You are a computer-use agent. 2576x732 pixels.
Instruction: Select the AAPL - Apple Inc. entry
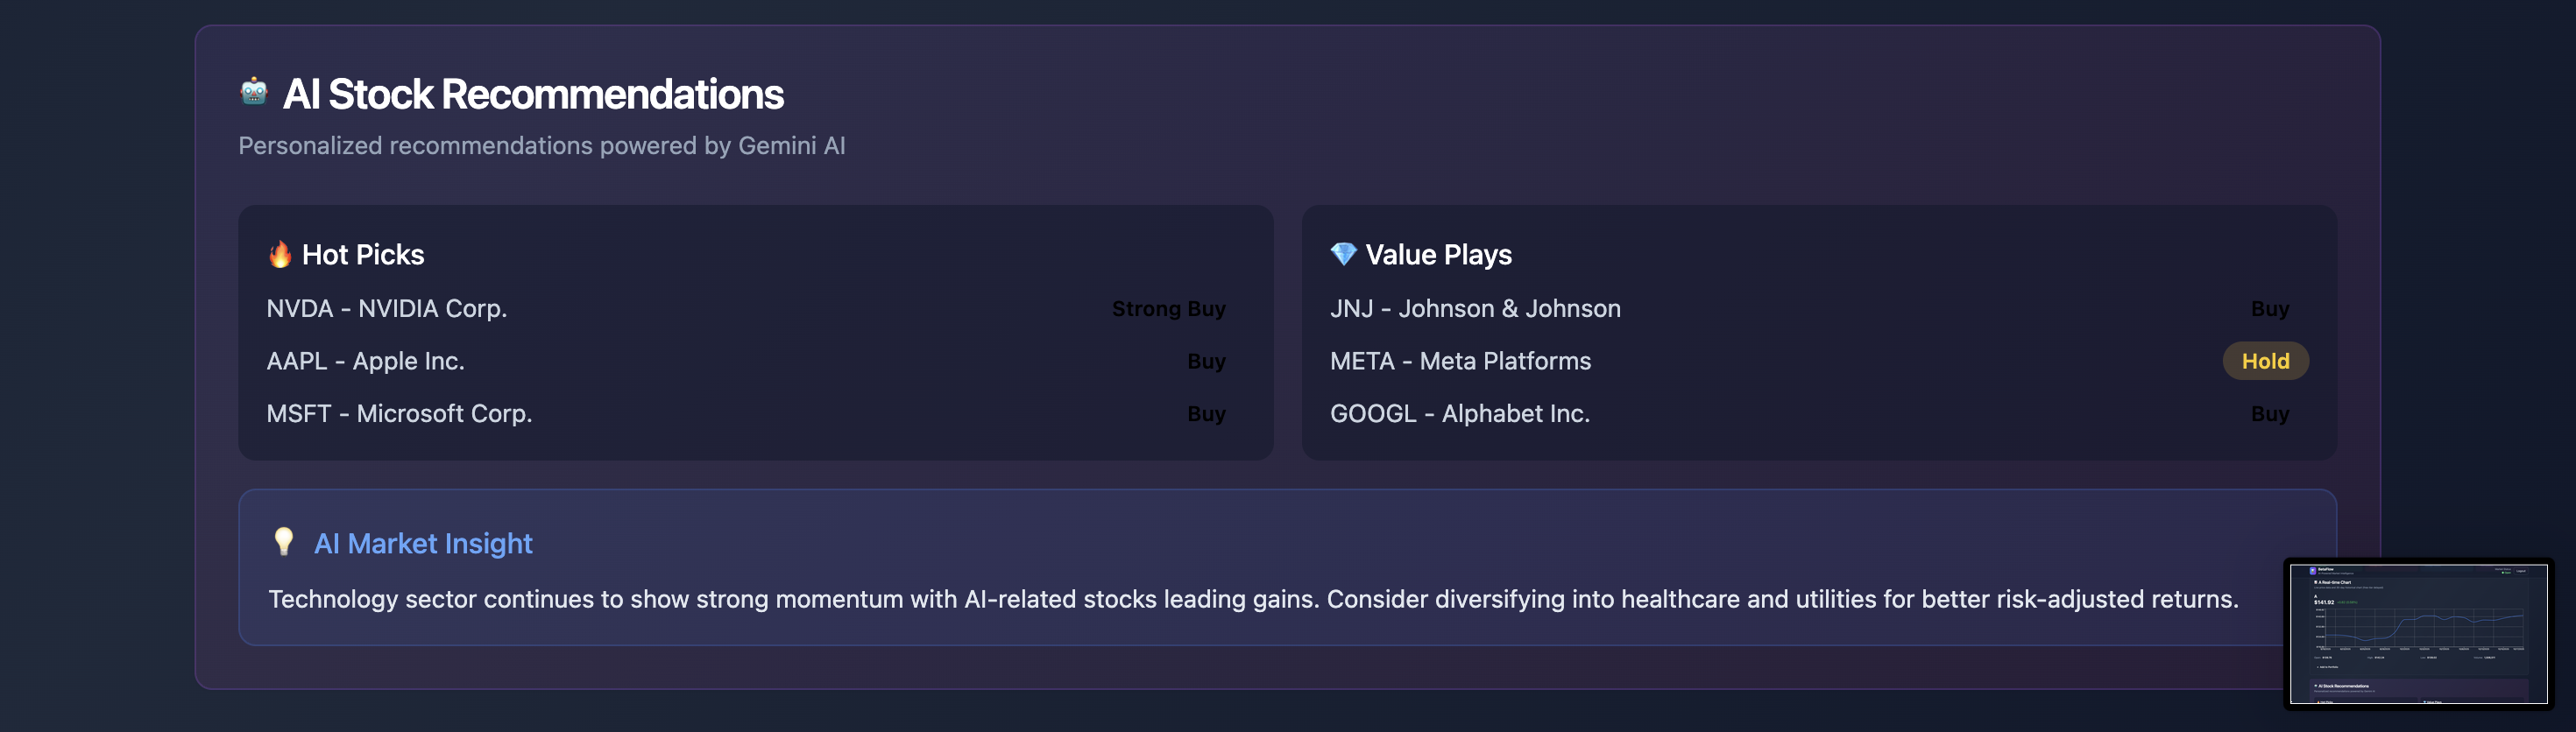point(365,361)
